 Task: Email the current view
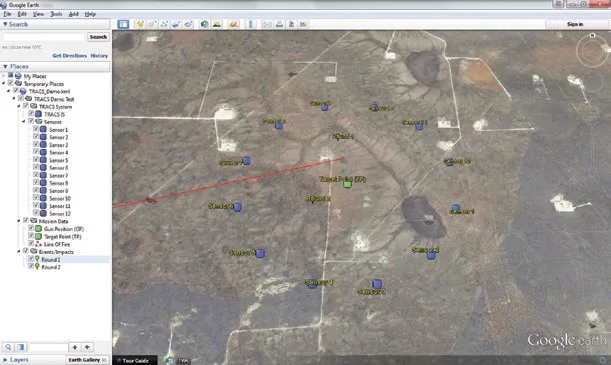point(267,24)
